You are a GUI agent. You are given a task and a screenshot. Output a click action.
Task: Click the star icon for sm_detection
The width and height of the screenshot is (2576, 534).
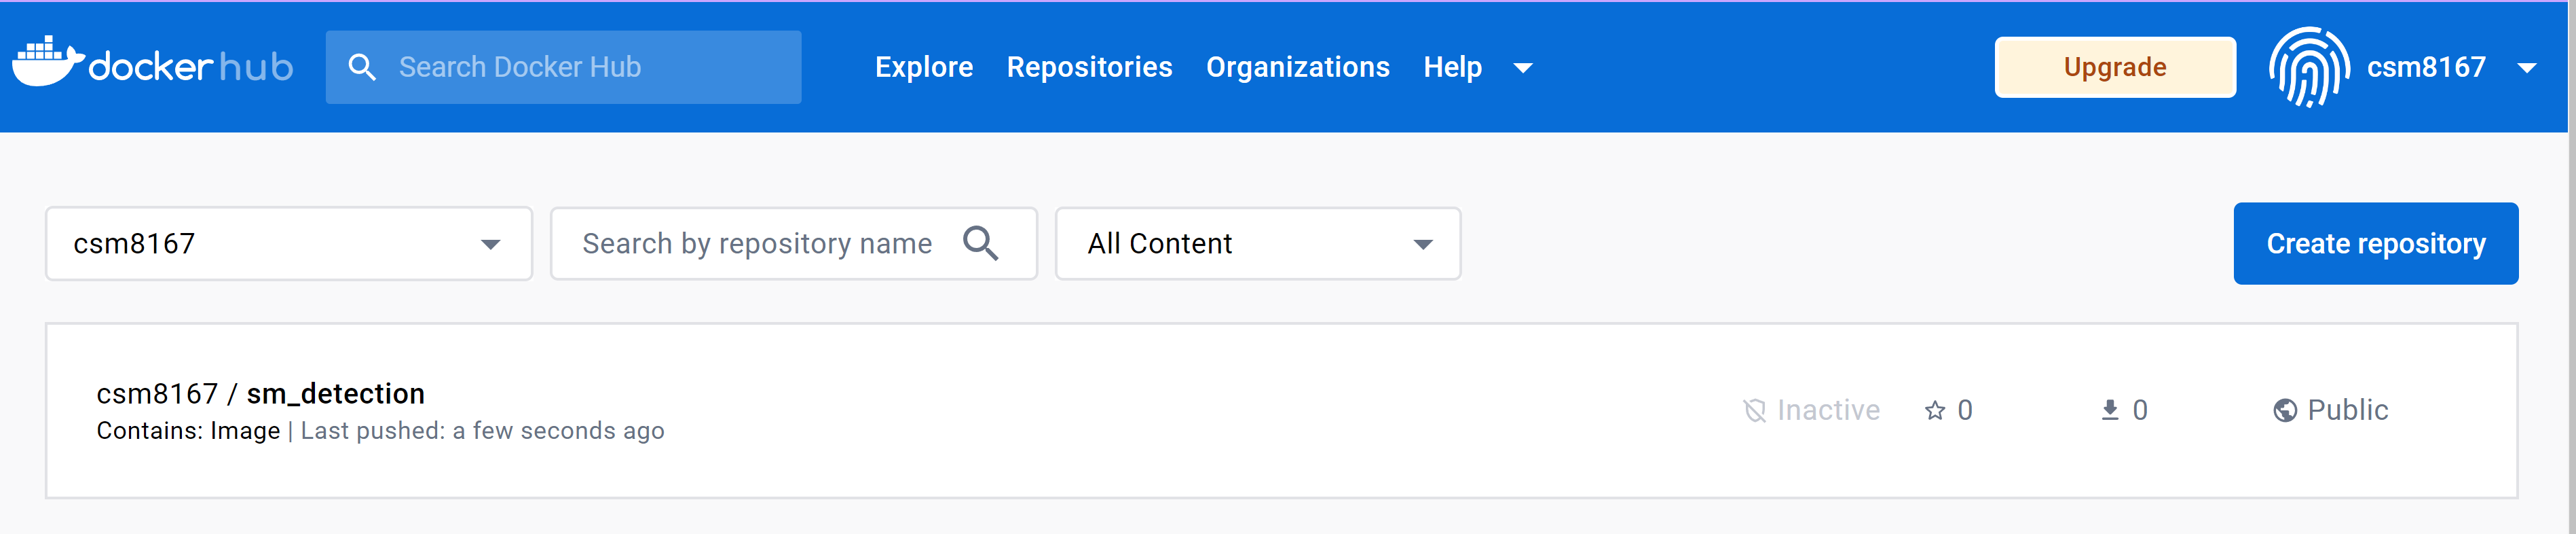(1934, 410)
